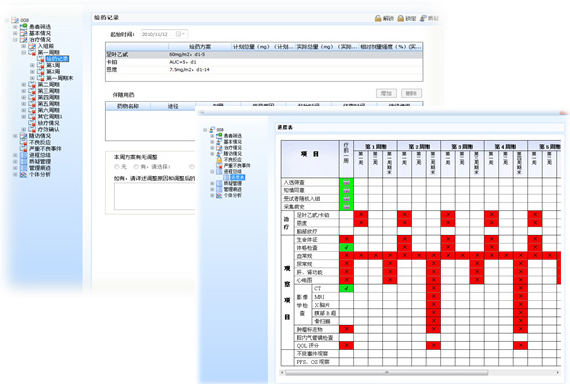This screenshot has height=384, width=570.
Task: Click the 计划总量 (mg) column header
Action: [263, 47]
